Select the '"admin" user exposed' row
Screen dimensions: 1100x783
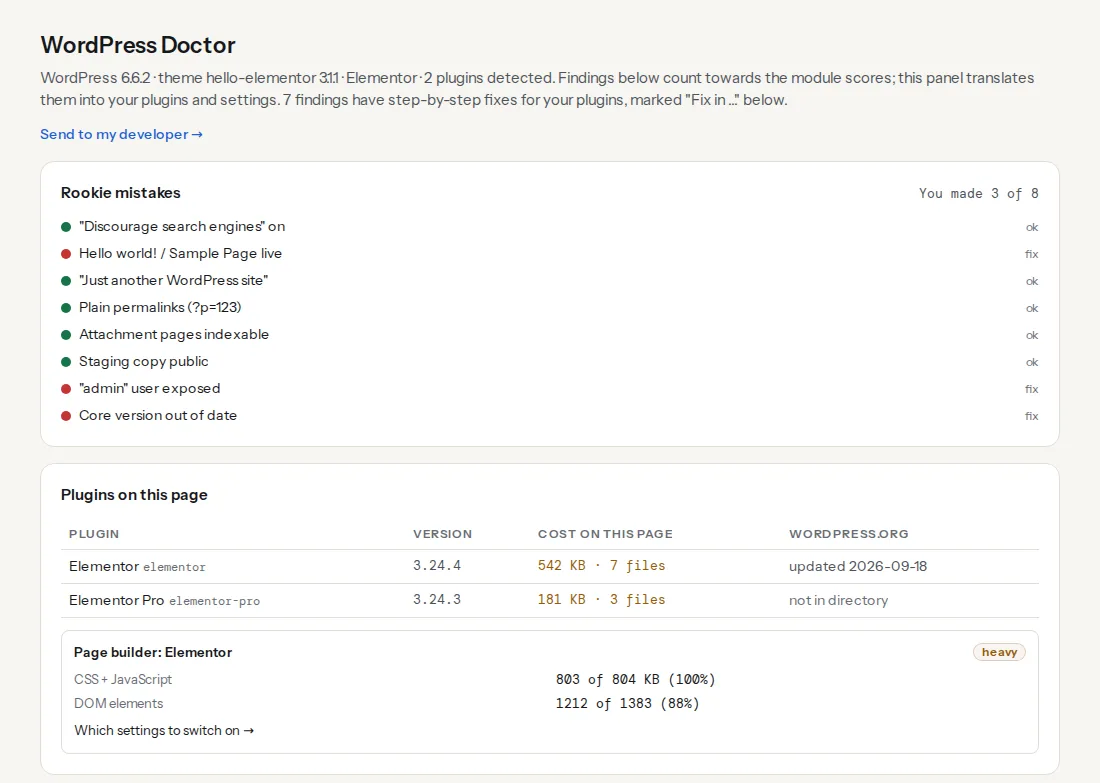pyautogui.click(x=549, y=389)
